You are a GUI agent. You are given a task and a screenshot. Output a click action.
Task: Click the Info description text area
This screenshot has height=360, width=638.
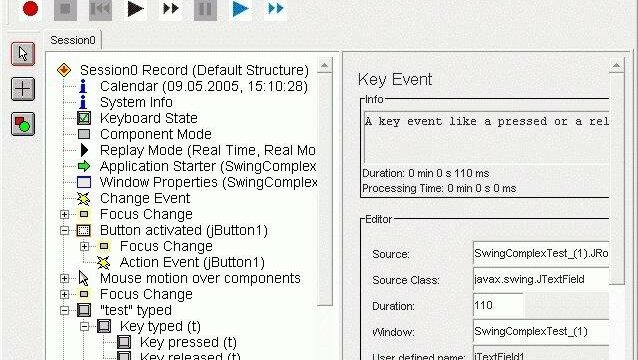(487, 136)
